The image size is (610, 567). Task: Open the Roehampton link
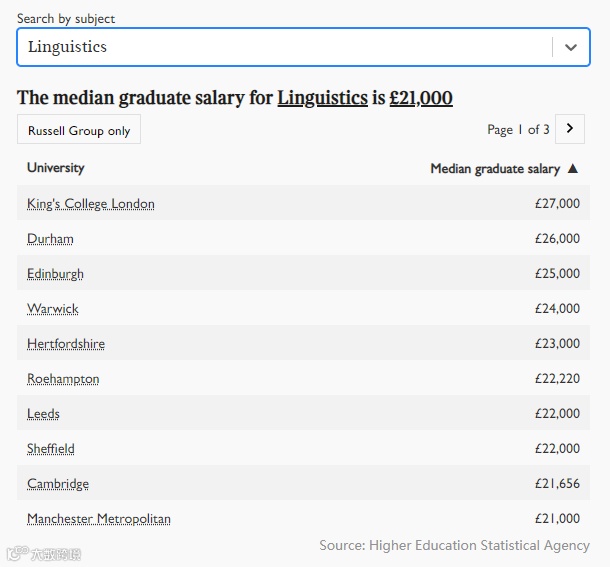63,379
